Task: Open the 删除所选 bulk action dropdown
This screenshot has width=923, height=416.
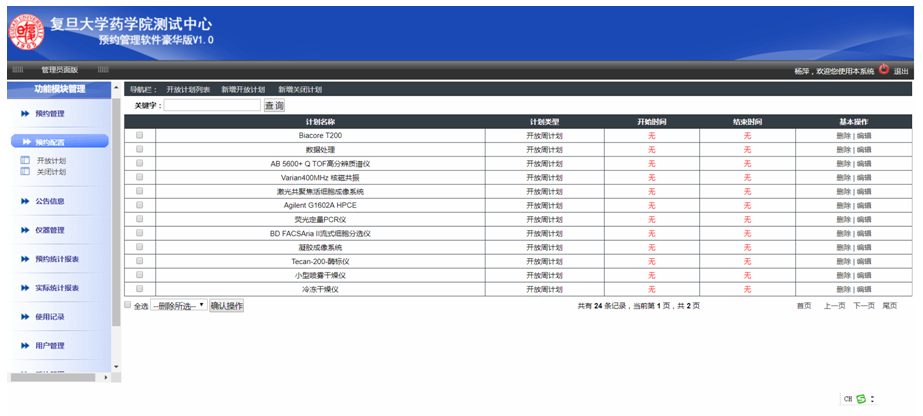Action: point(178,305)
